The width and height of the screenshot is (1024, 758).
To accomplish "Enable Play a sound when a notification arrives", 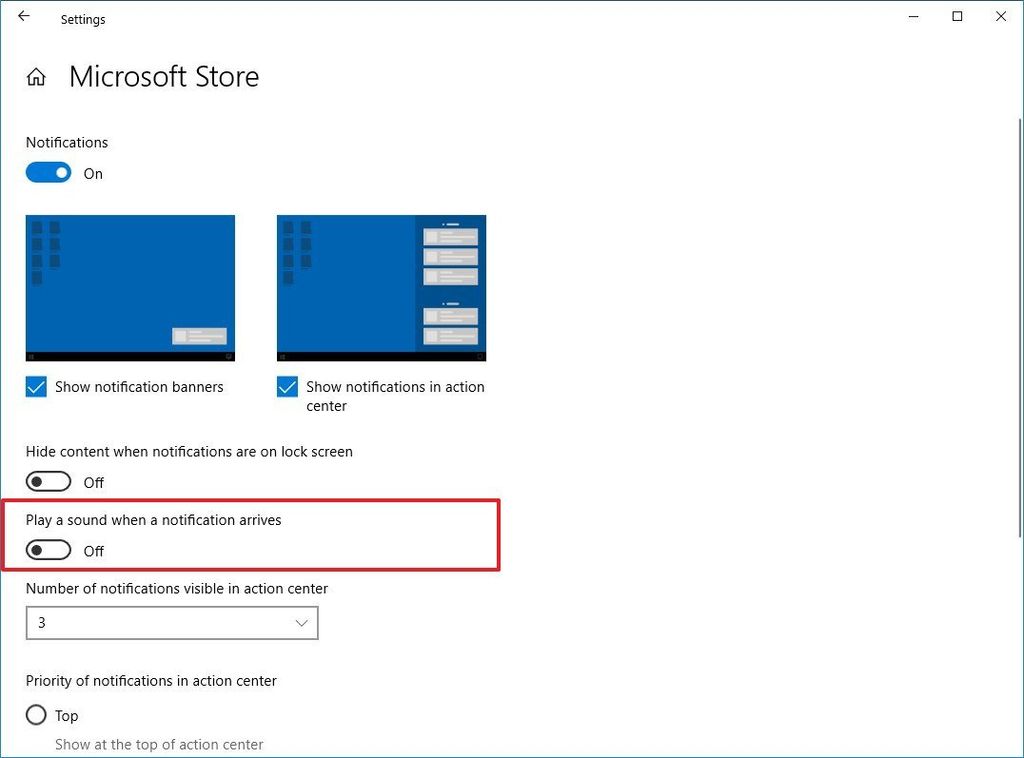I will tap(48, 550).
